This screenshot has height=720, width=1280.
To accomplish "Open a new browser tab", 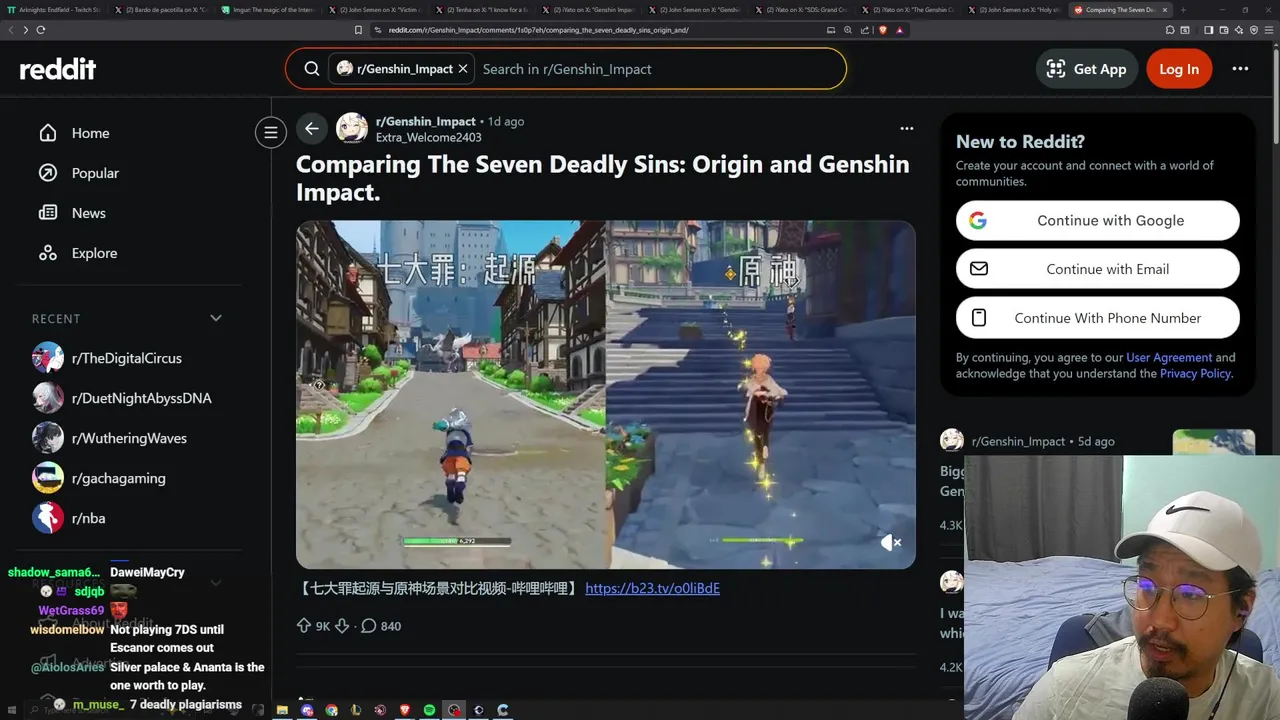I will pos(1183,10).
